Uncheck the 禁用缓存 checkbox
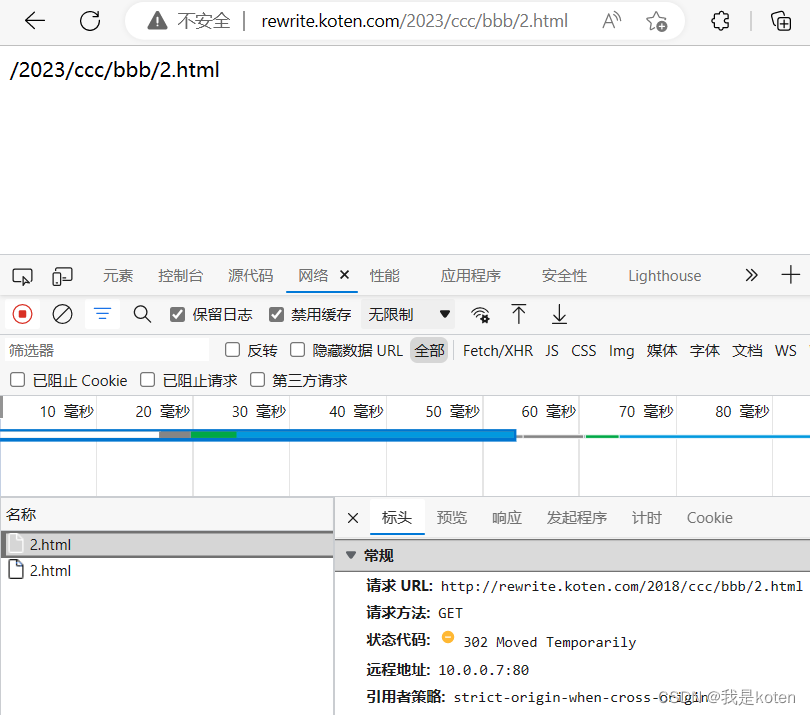810x715 pixels. pos(276,314)
